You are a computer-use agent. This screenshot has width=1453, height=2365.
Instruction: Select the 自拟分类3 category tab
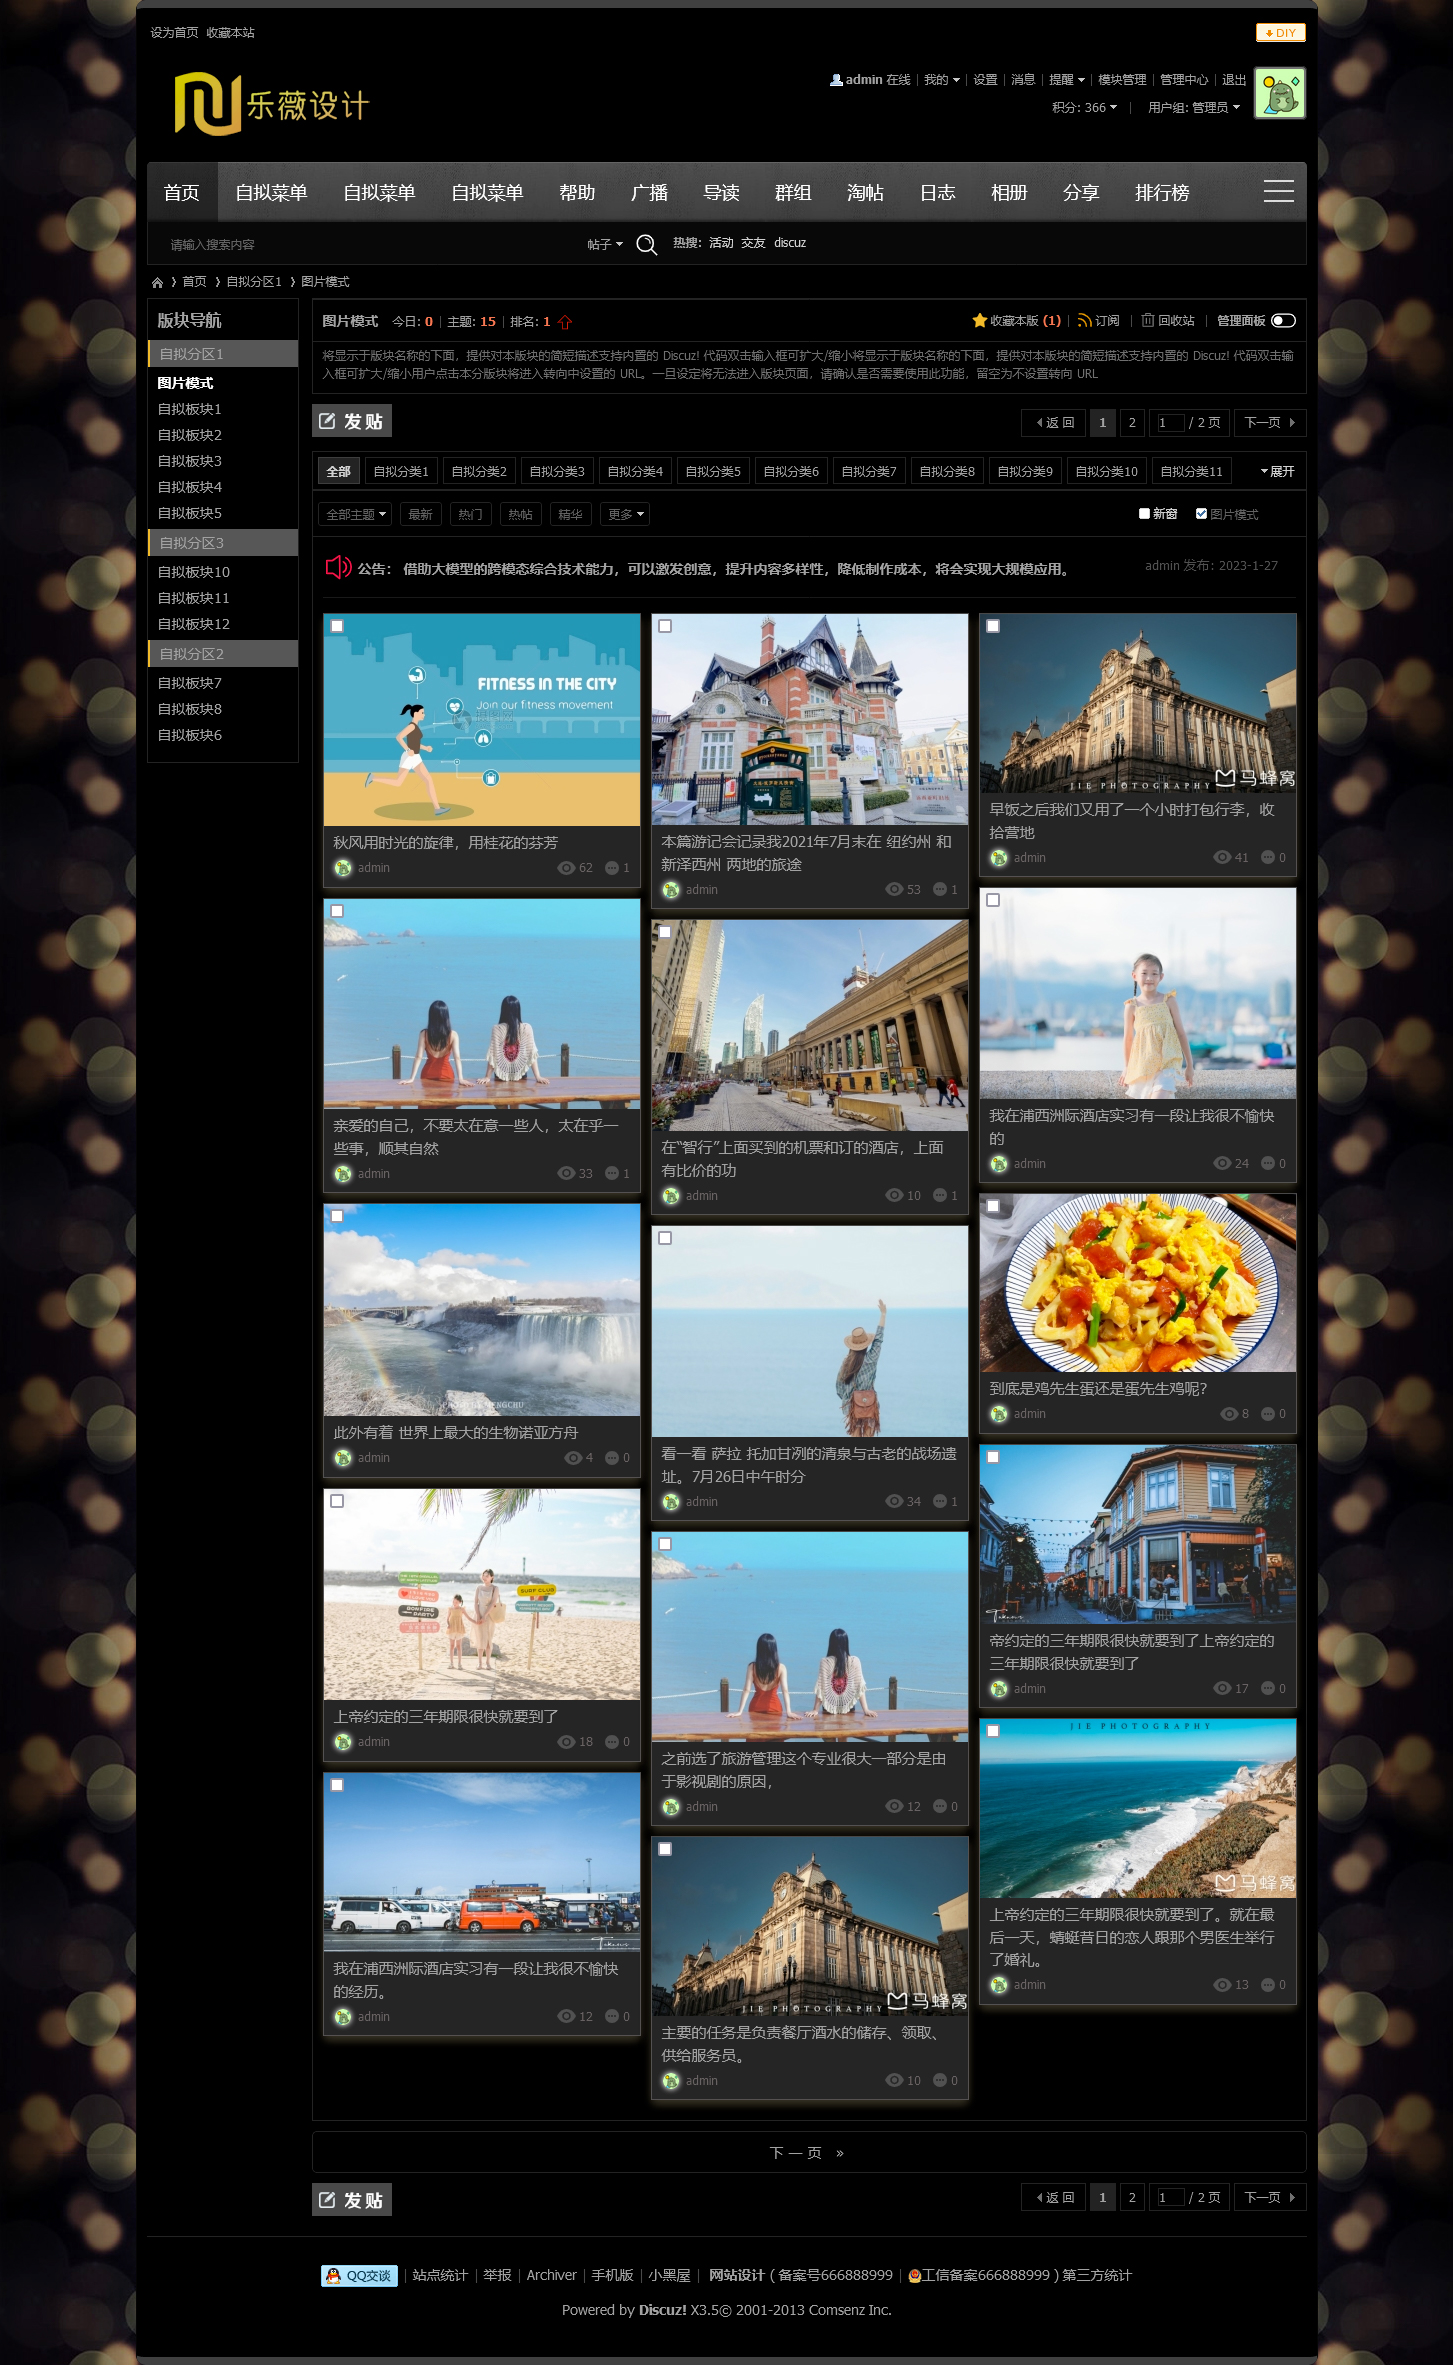point(556,472)
